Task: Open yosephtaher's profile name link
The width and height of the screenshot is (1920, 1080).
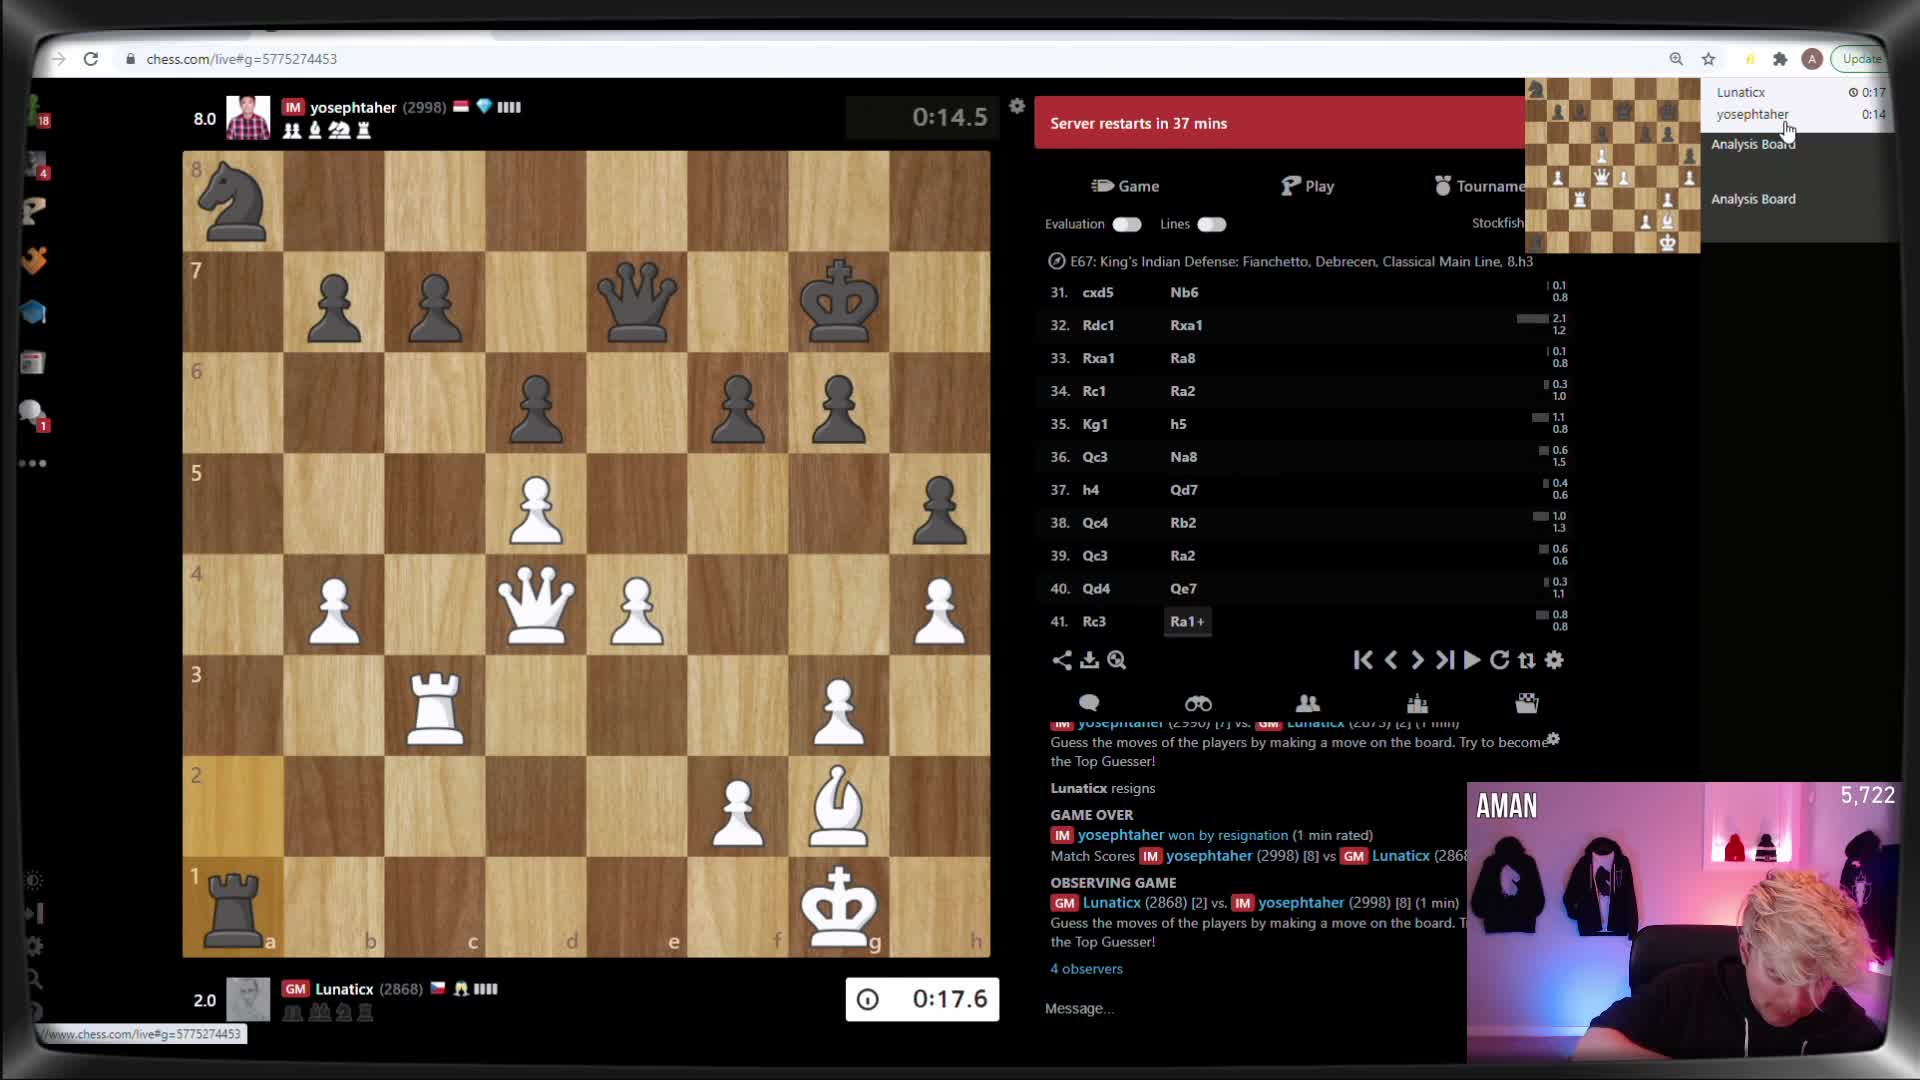Action: tap(353, 107)
